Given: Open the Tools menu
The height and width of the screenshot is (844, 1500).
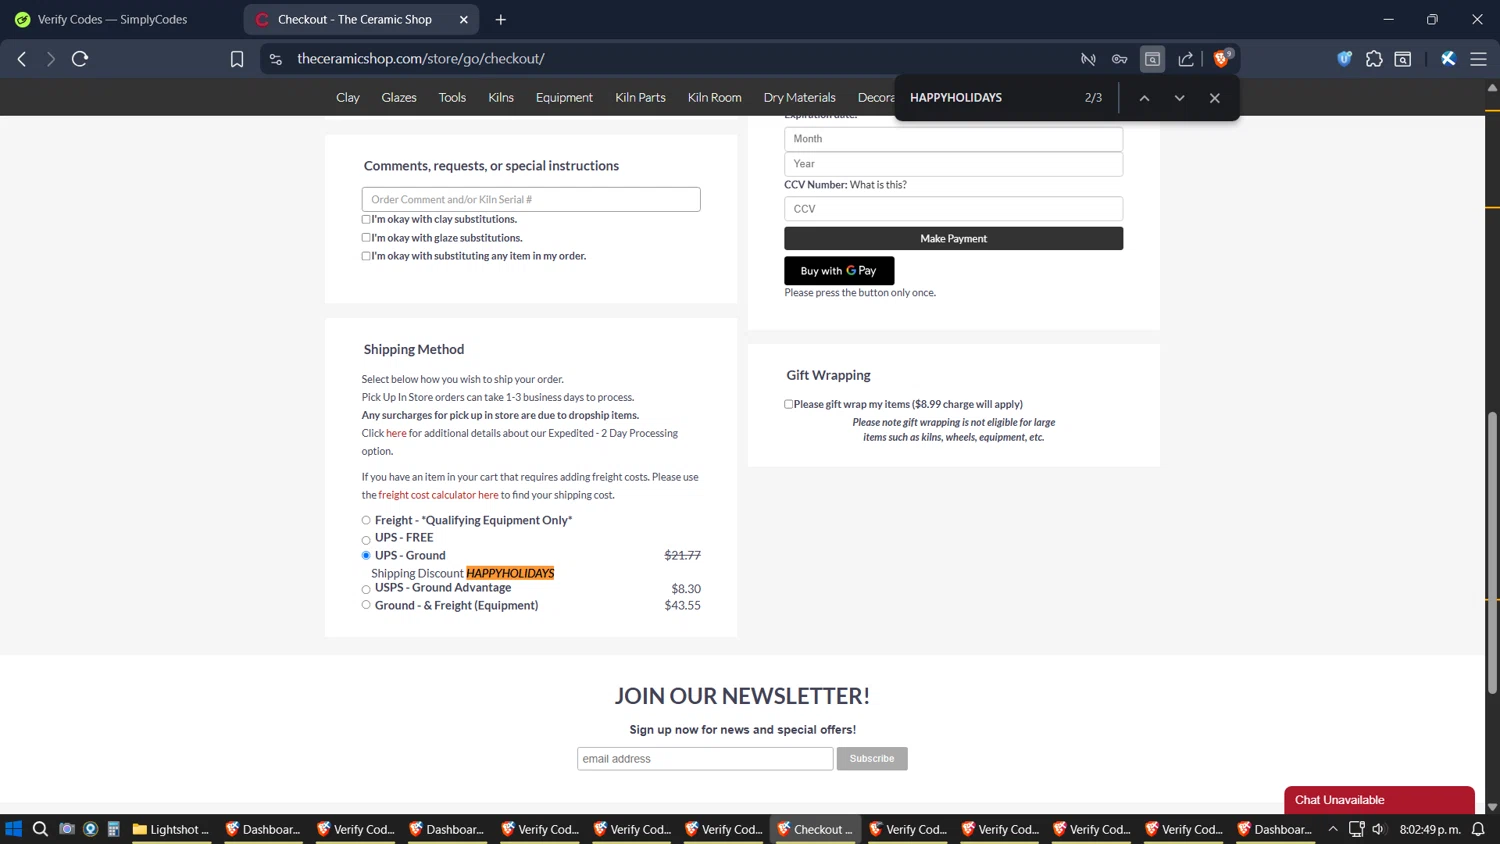Looking at the screenshot, I should click(452, 98).
